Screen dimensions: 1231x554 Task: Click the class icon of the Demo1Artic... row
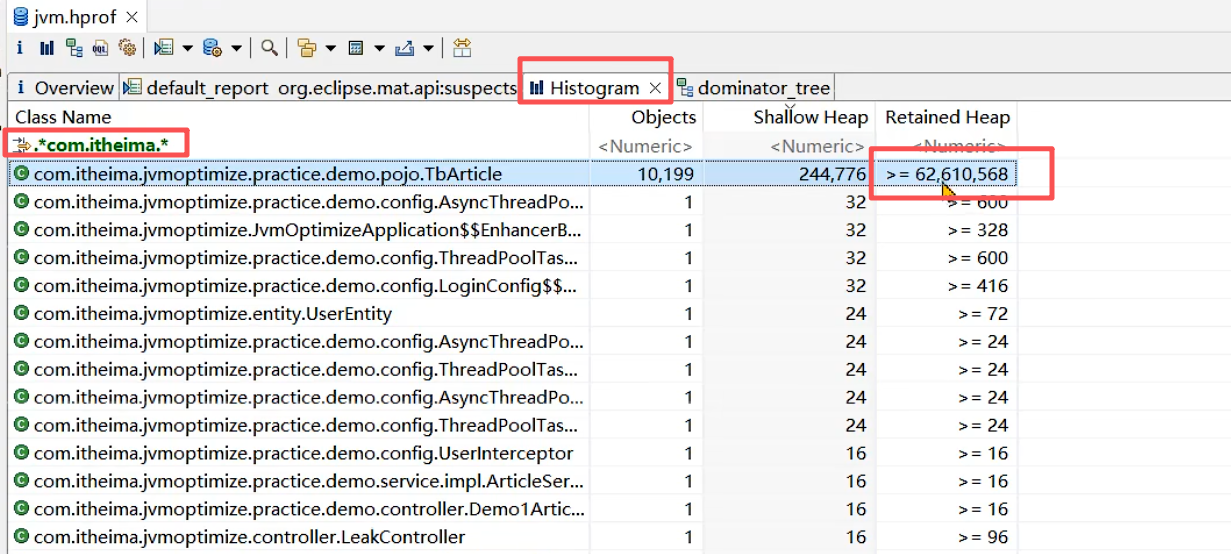click(x=21, y=509)
